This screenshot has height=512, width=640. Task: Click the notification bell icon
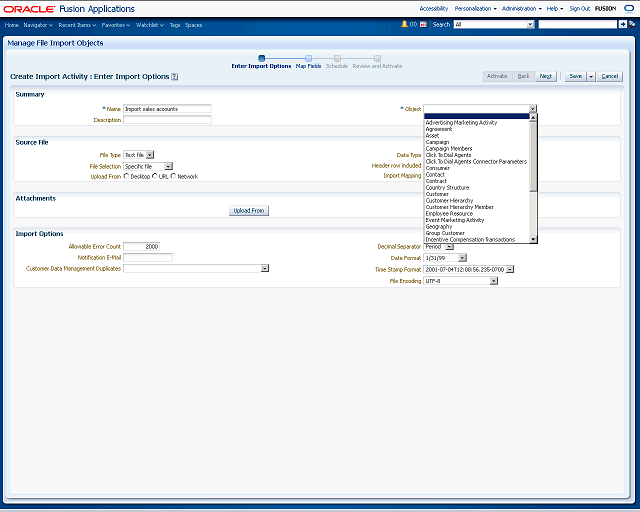pyautogui.click(x=404, y=24)
